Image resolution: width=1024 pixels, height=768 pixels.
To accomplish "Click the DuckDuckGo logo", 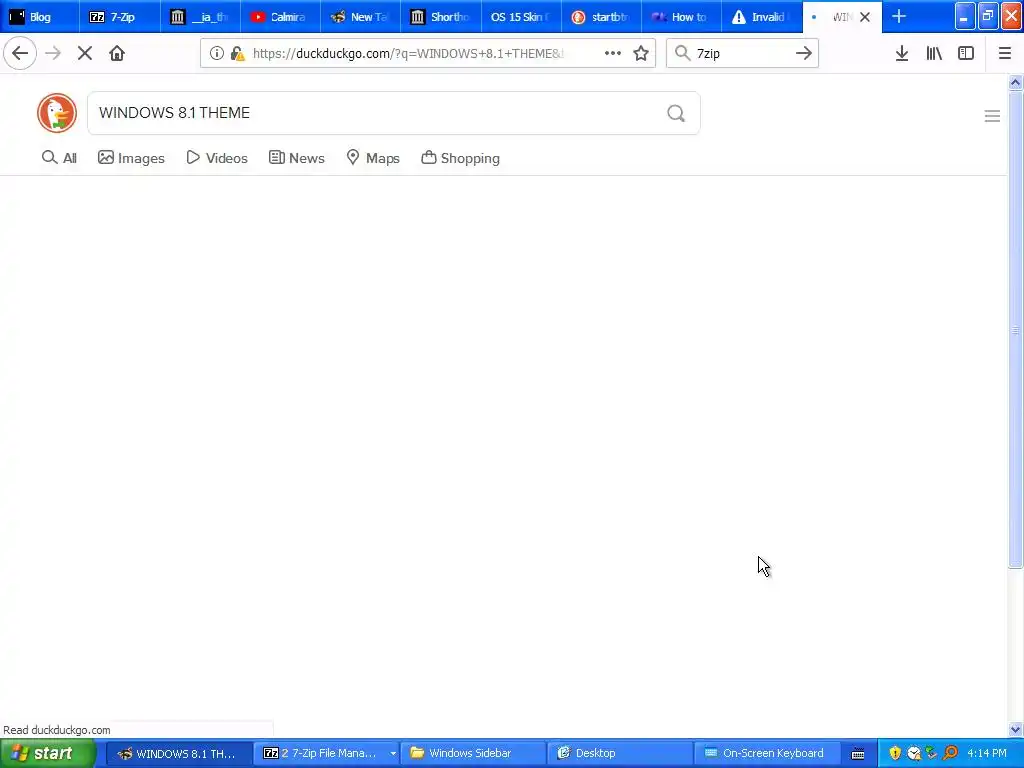I will pyautogui.click(x=57, y=113).
